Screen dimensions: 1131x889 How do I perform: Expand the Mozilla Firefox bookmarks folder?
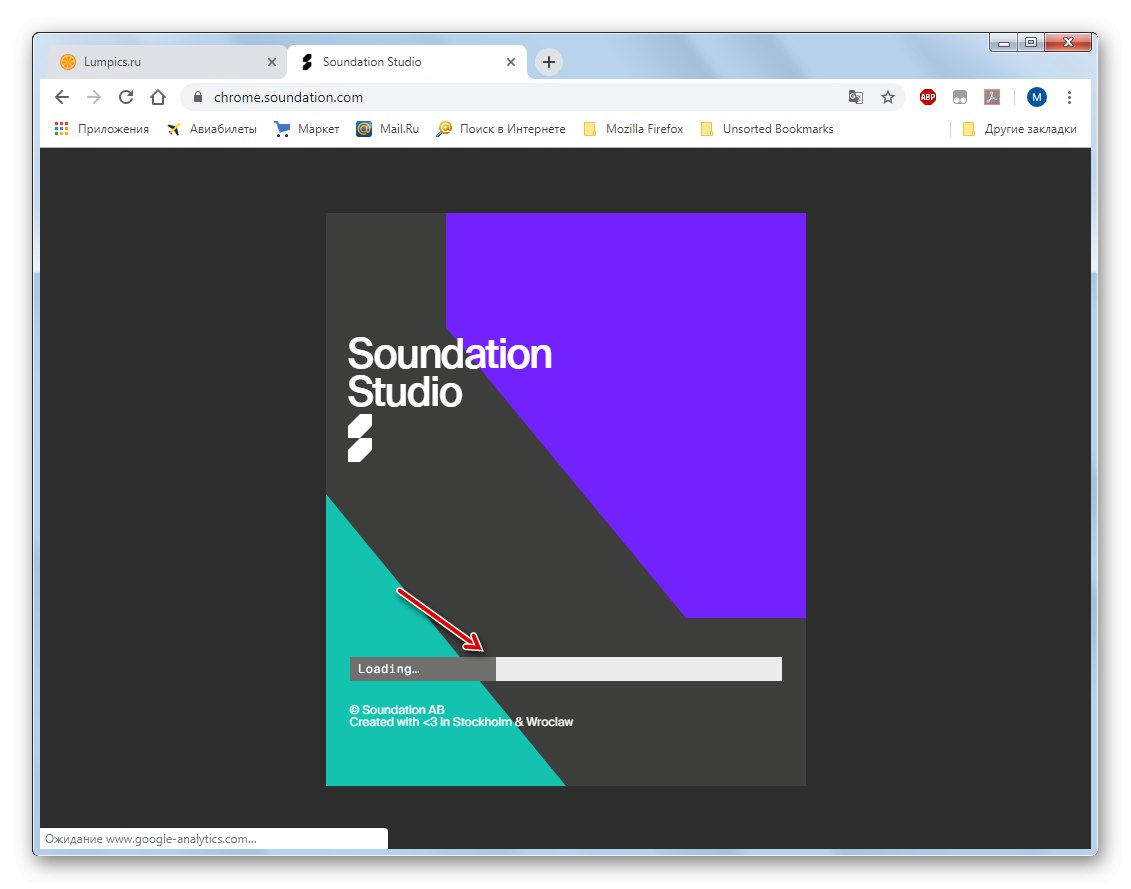tap(633, 129)
